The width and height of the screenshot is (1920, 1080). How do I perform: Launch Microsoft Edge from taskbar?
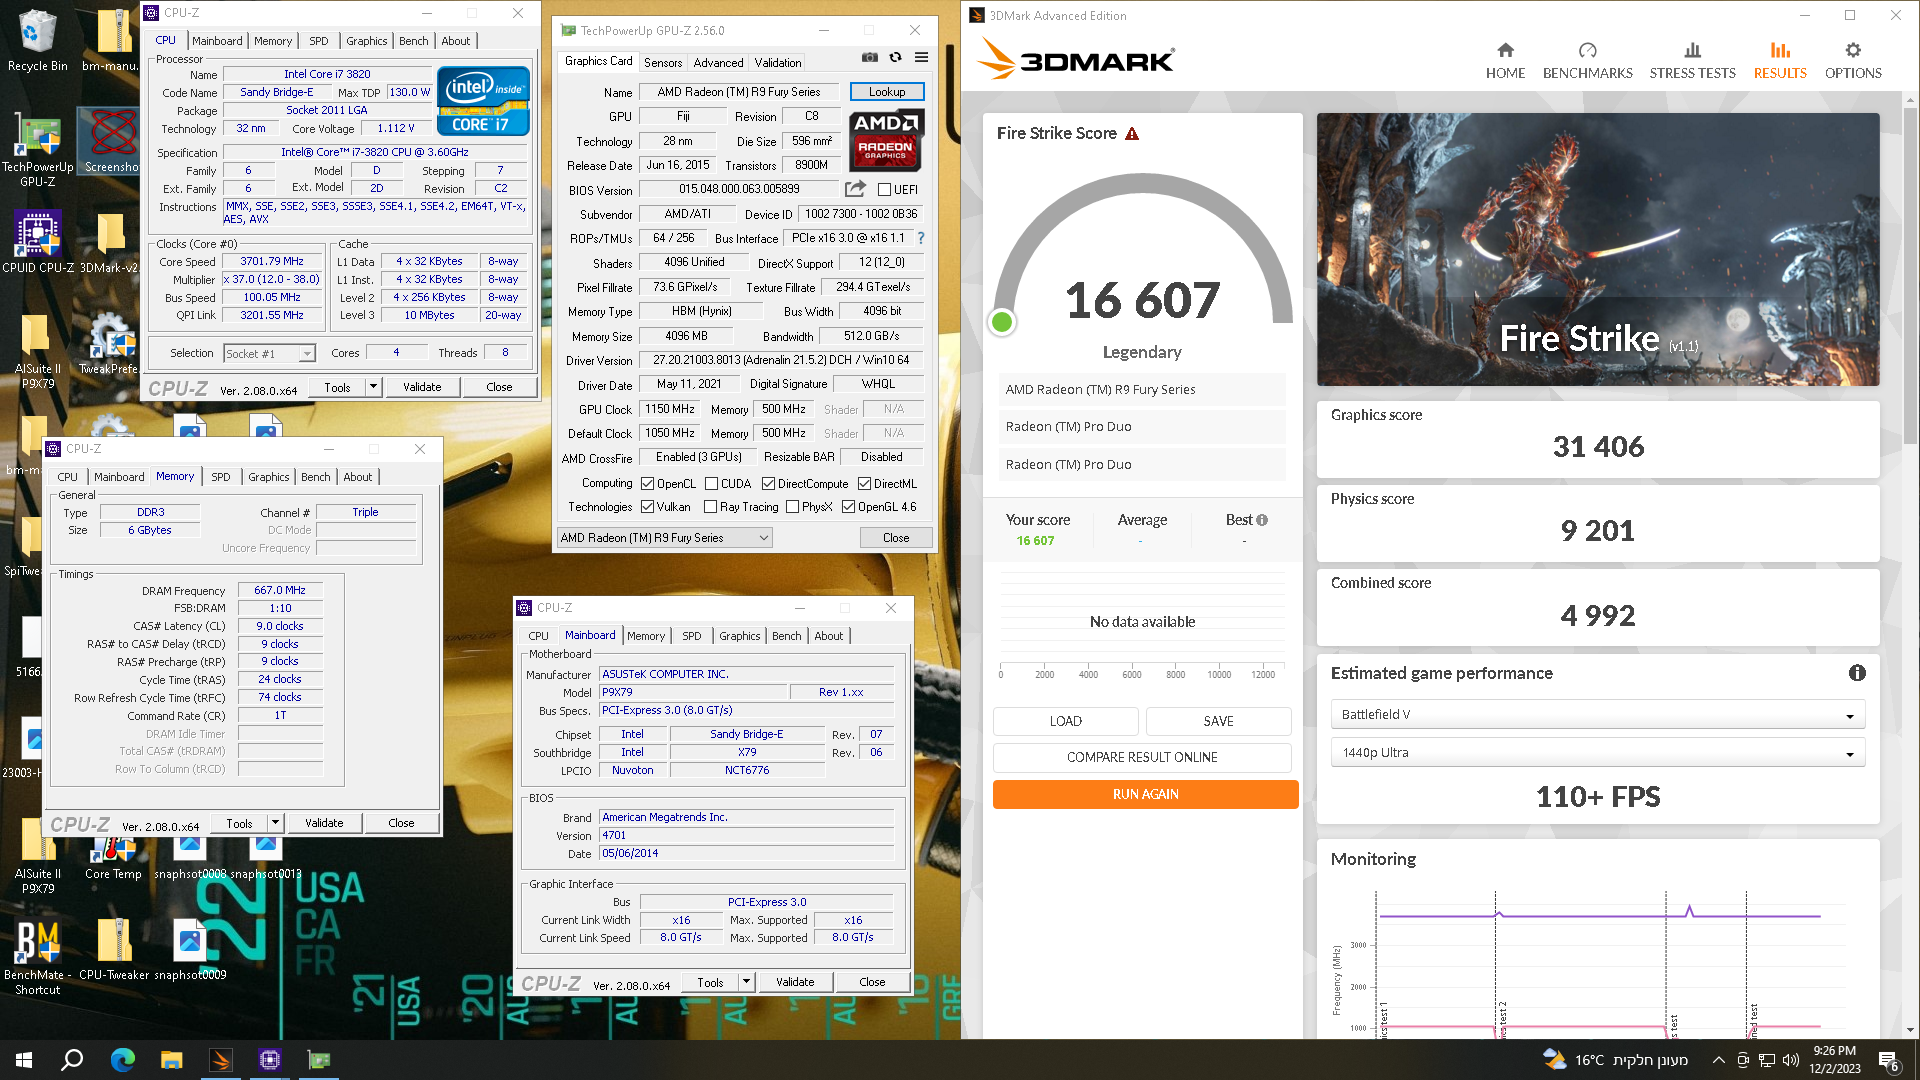click(x=122, y=1060)
